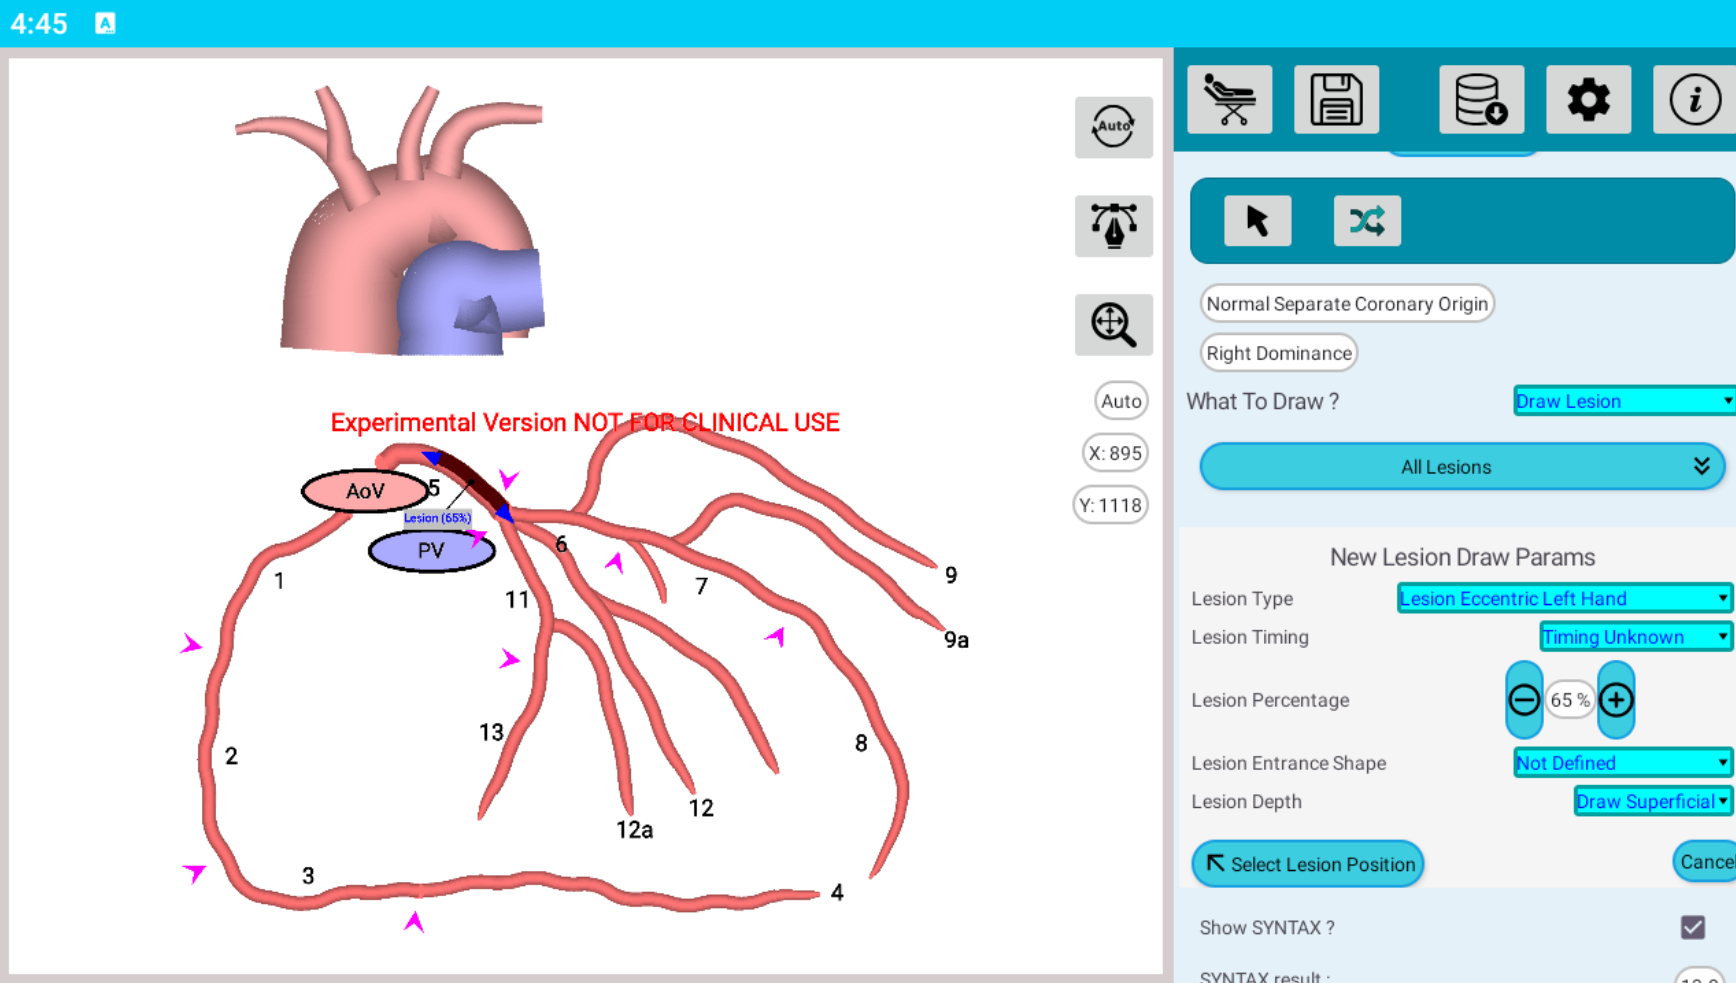Click the shuffle arrows icon
This screenshot has width=1736, height=983.
tap(1367, 221)
